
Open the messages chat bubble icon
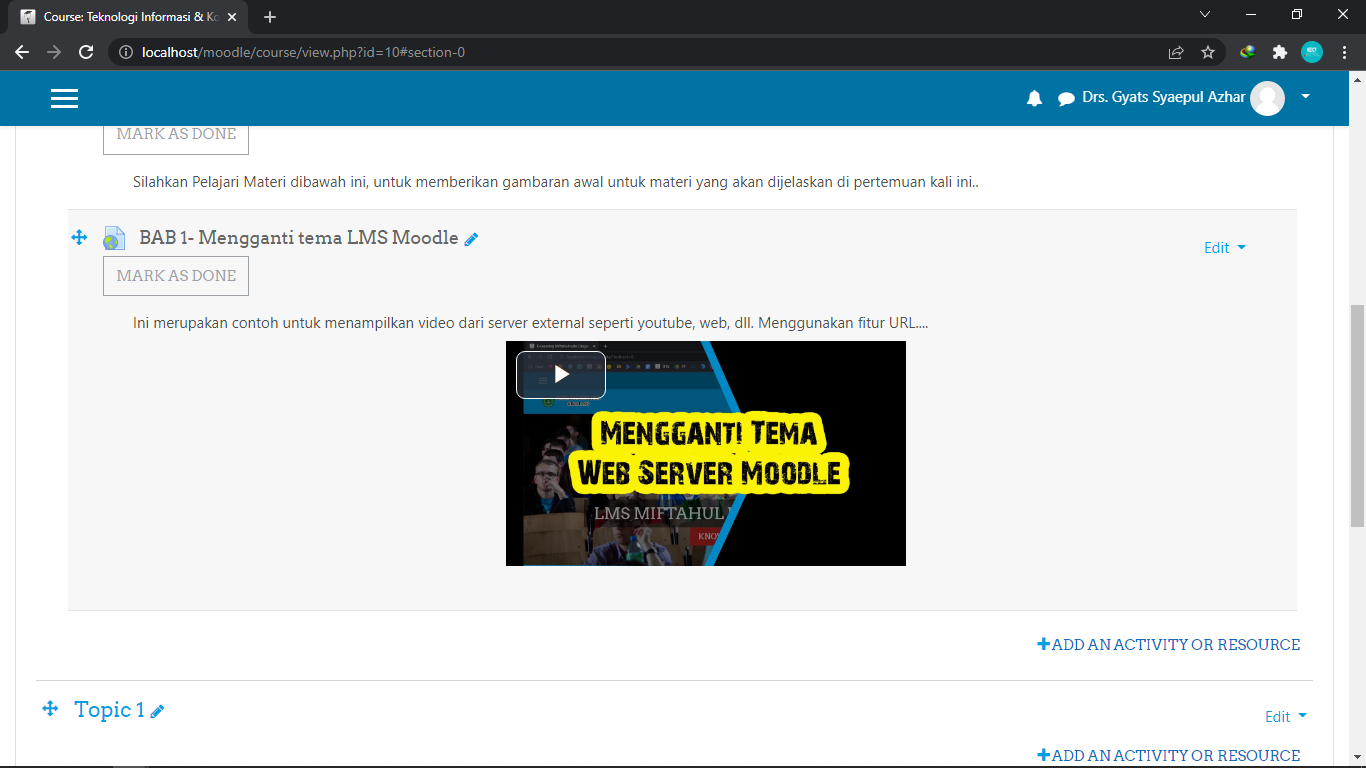pyautogui.click(x=1066, y=99)
